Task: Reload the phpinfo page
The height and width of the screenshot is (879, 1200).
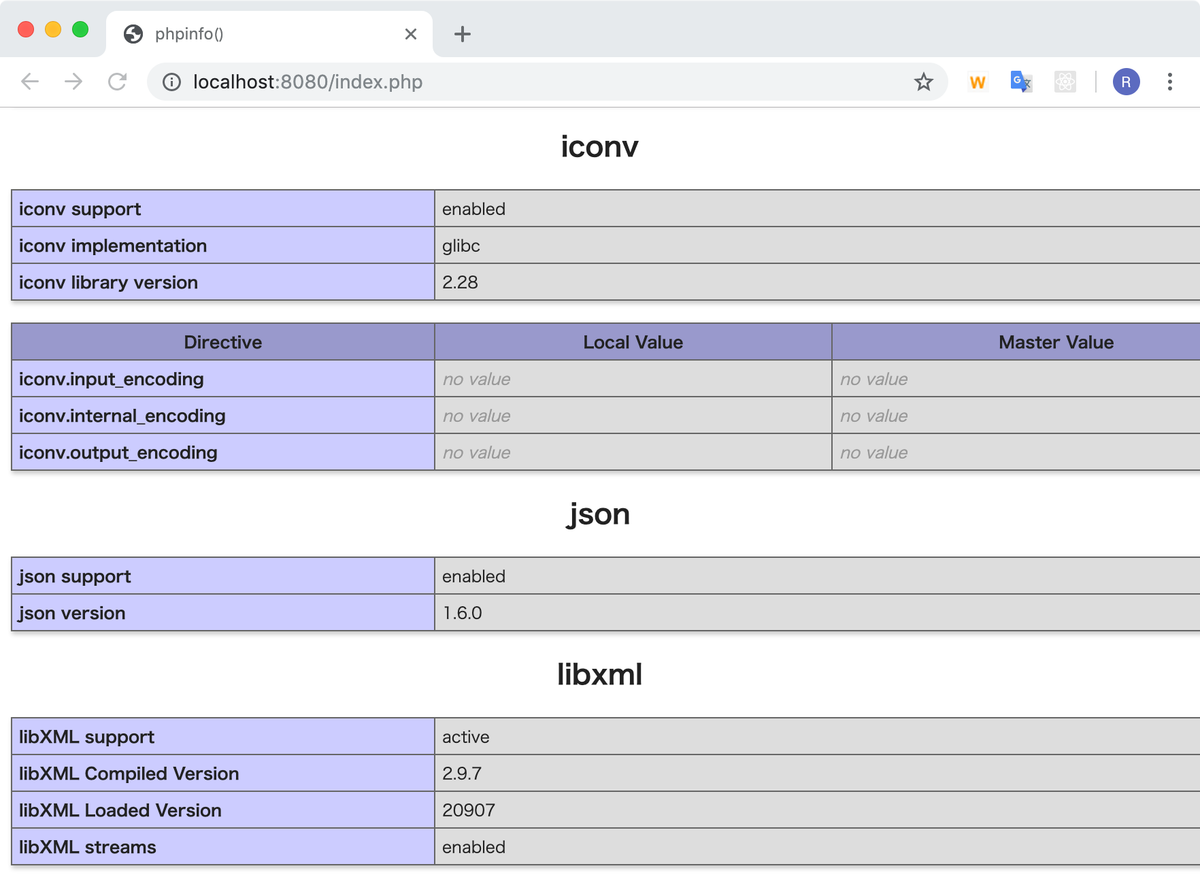Action: [117, 82]
